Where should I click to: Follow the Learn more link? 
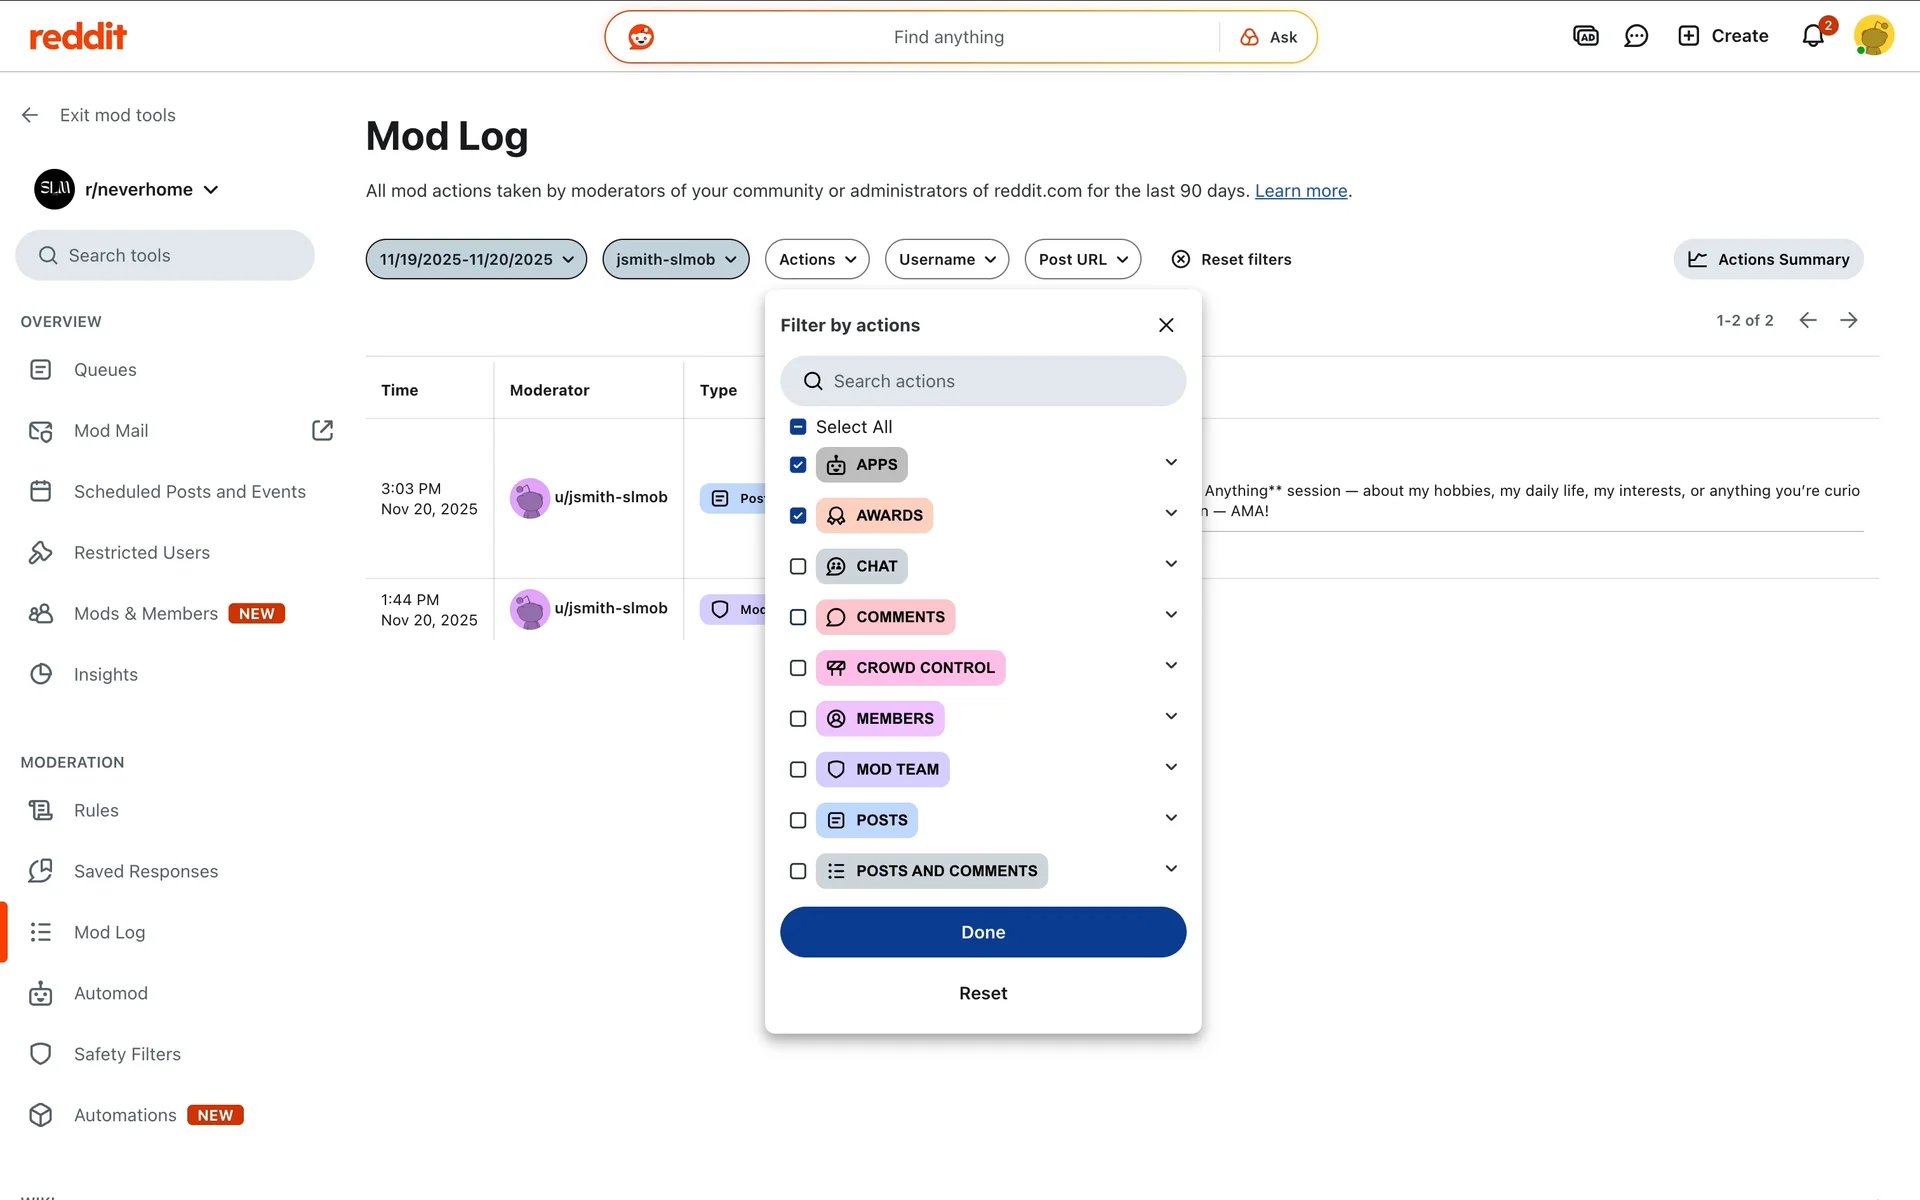(x=1300, y=191)
